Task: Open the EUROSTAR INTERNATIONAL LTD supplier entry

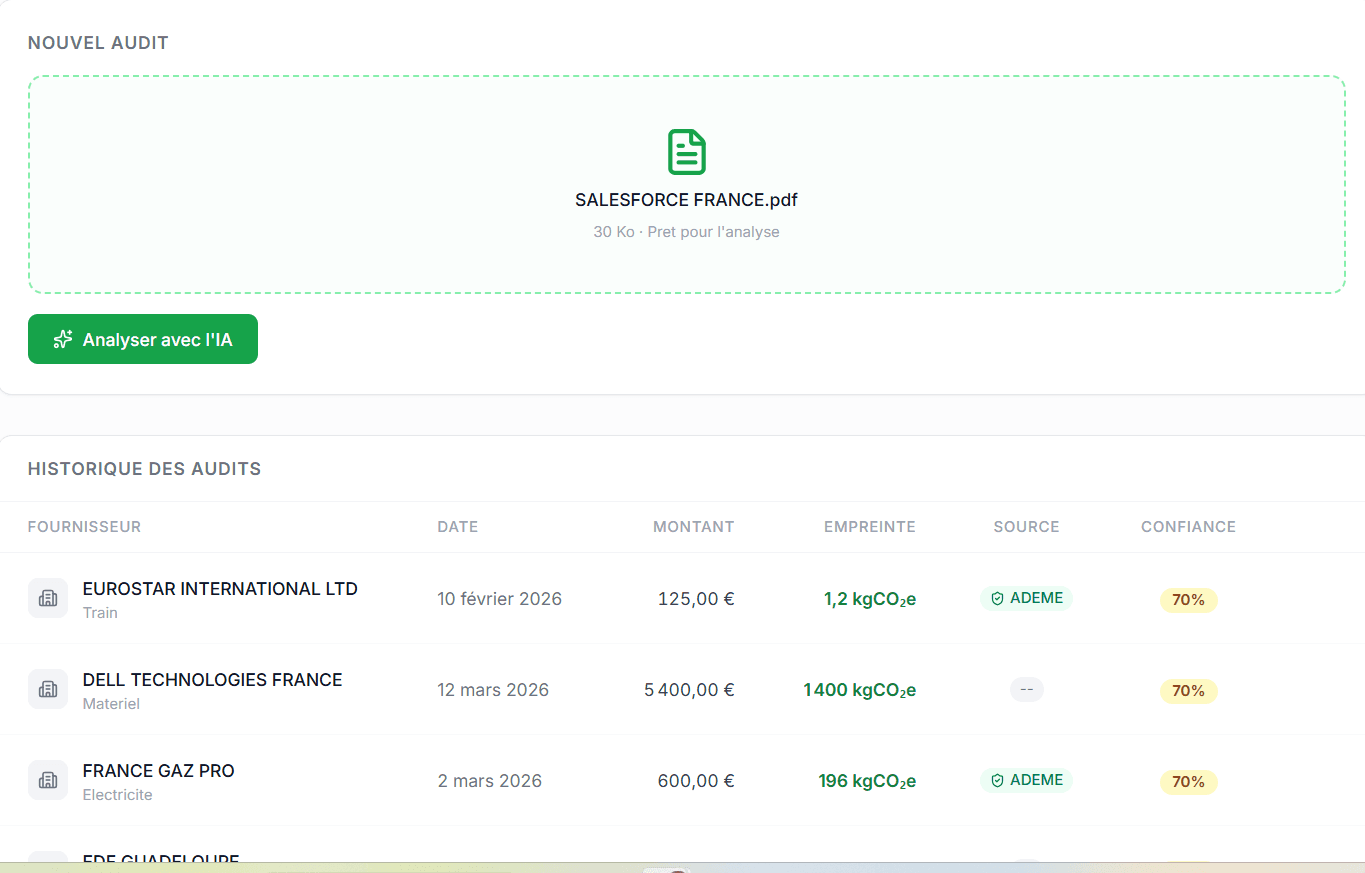Action: coord(220,589)
